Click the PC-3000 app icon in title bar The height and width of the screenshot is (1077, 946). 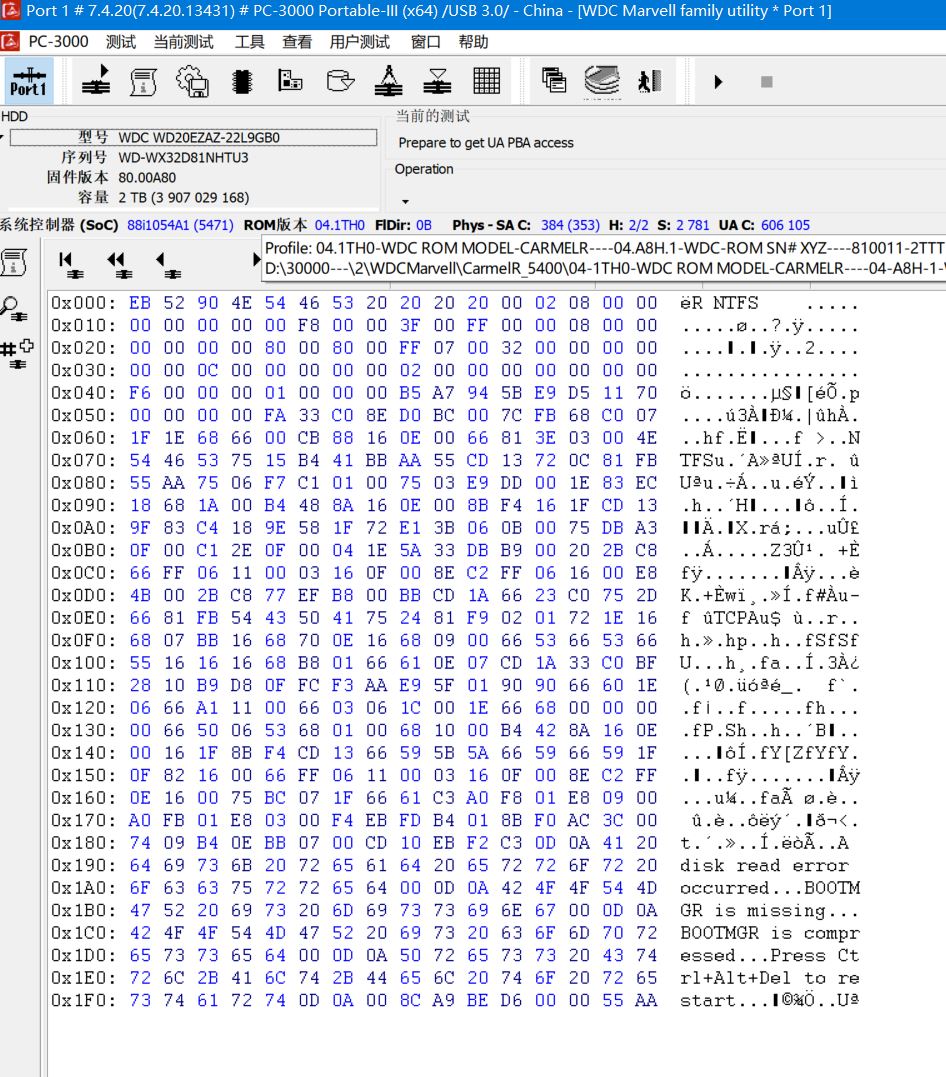coord(10,11)
